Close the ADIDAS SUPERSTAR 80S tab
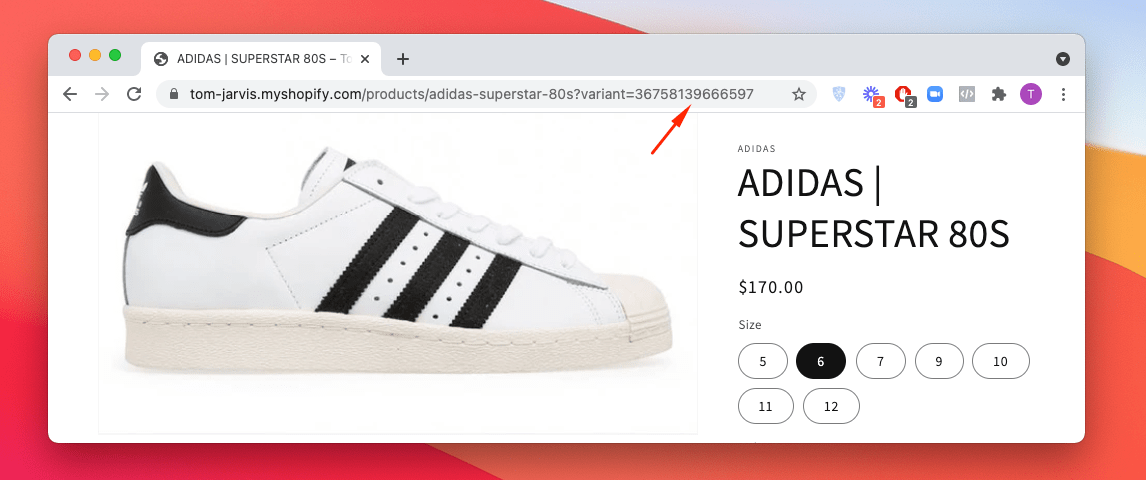The width and height of the screenshot is (1146, 480). coord(366,59)
